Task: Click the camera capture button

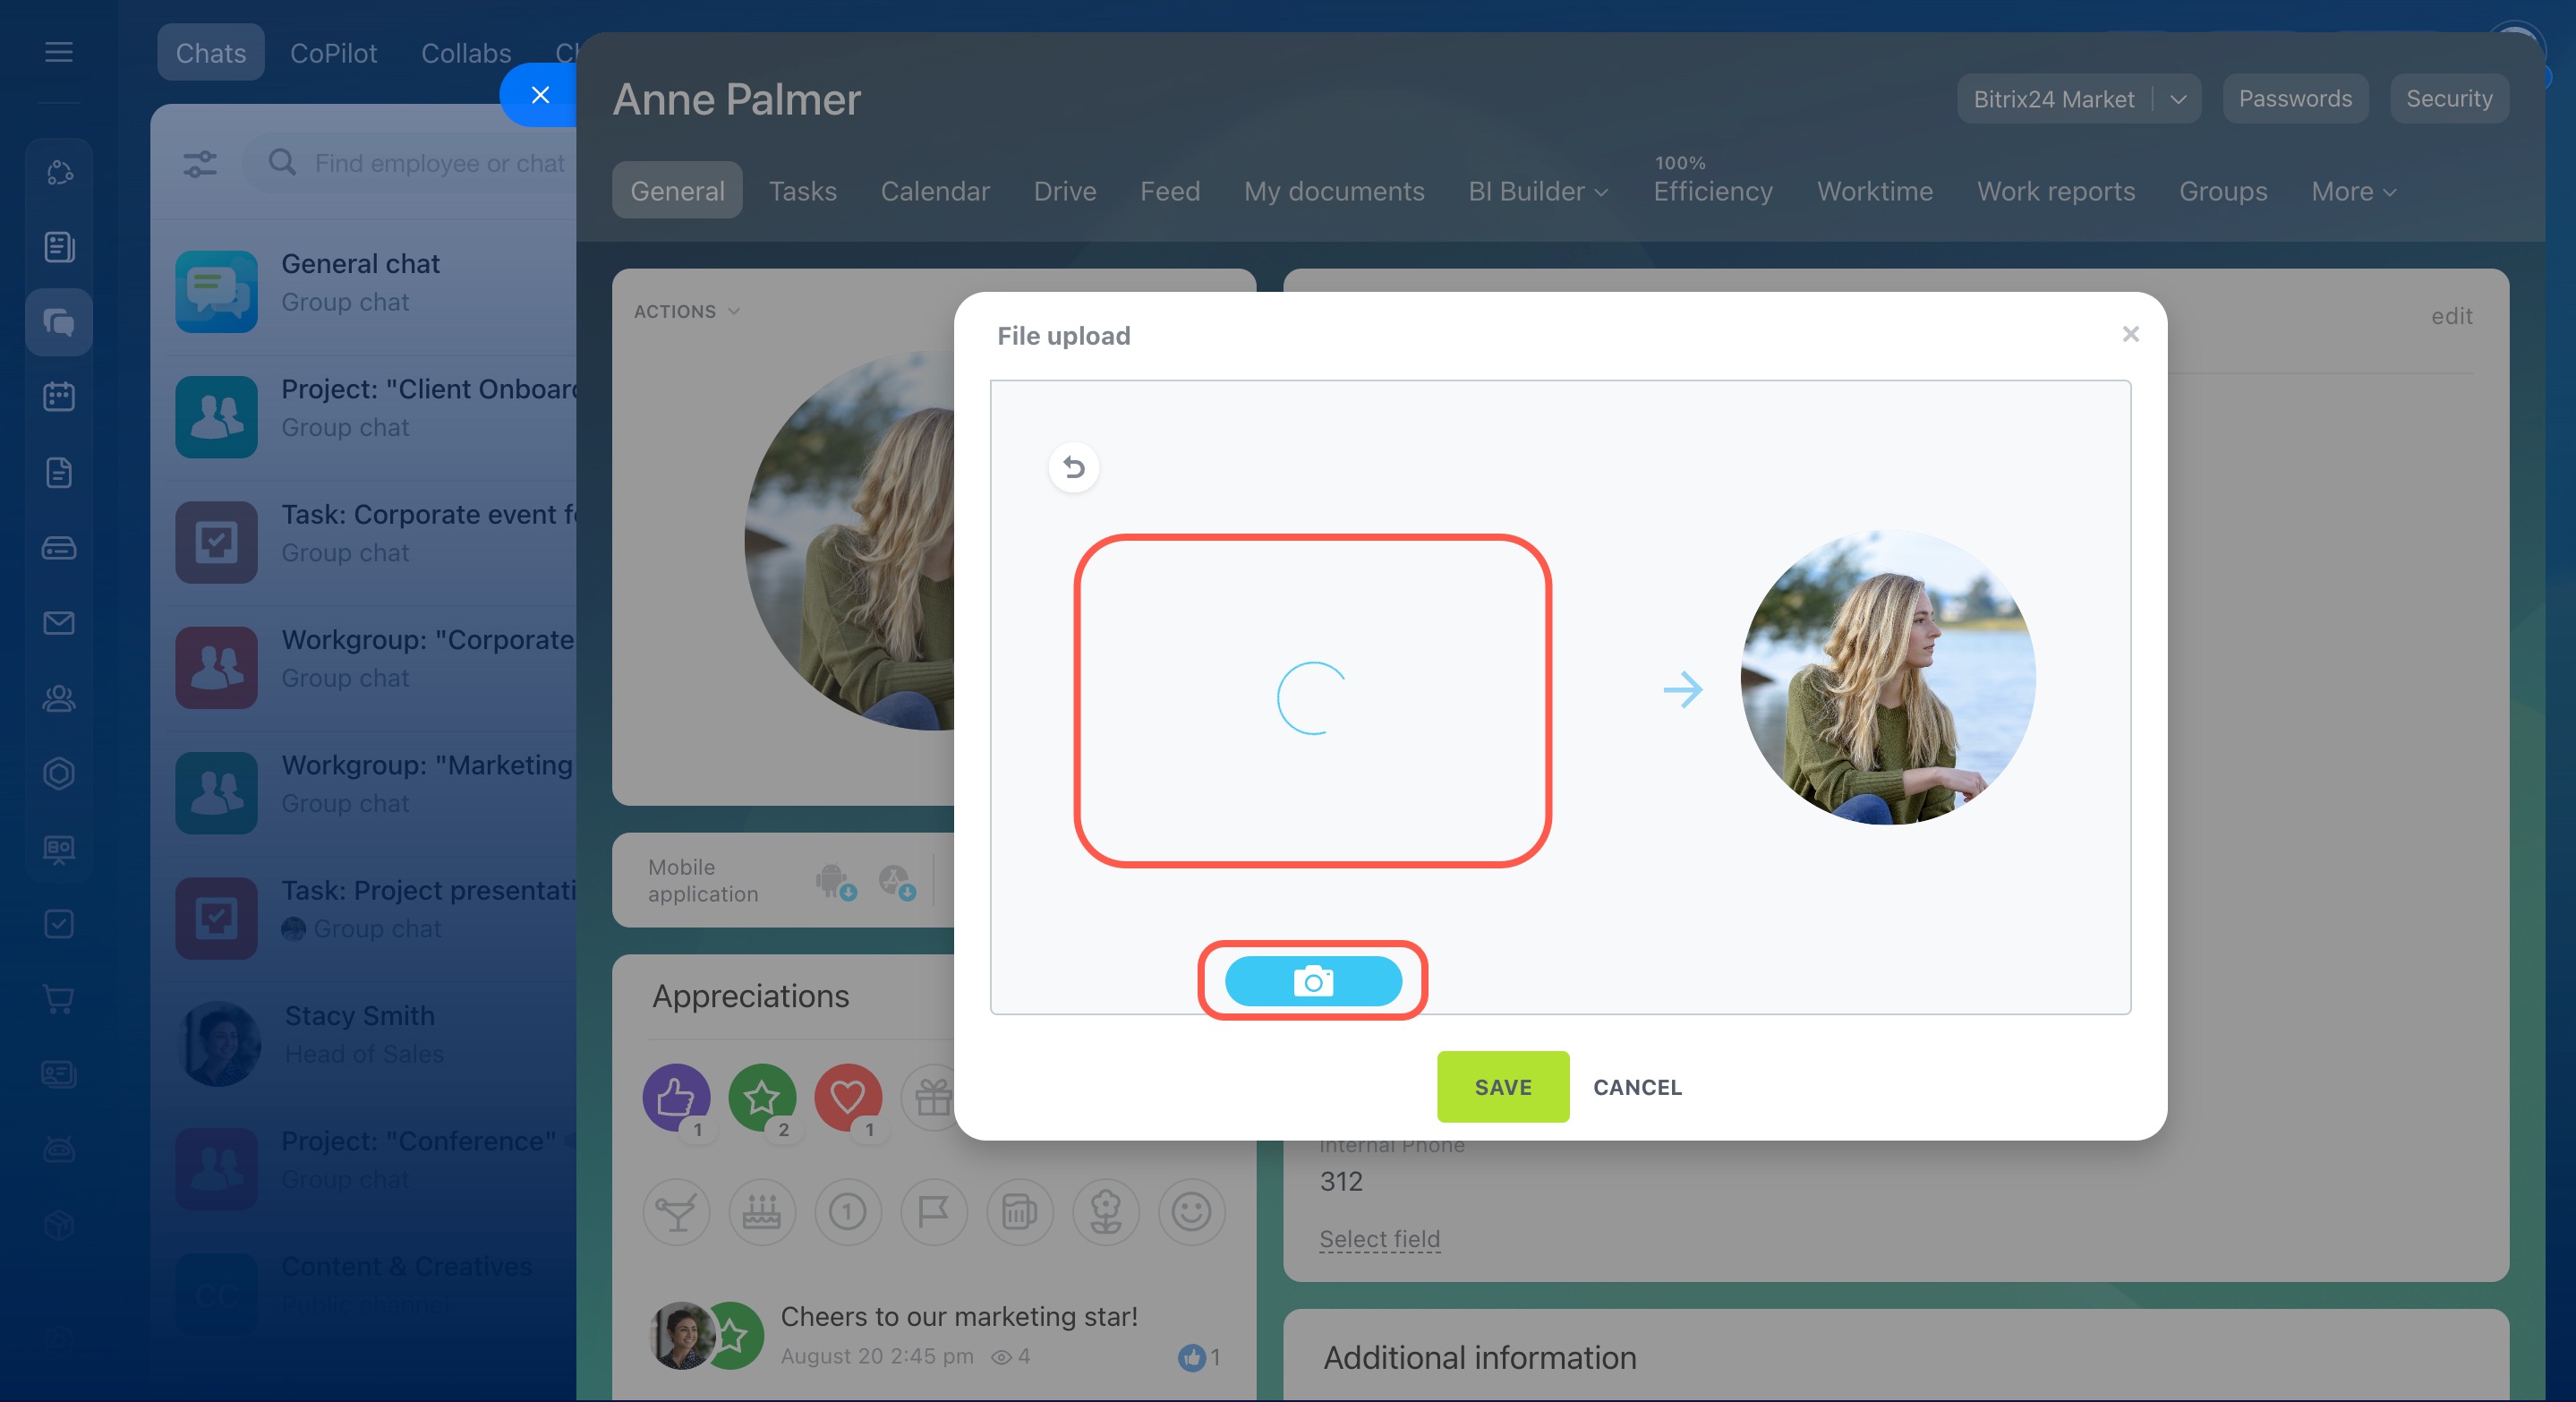Action: tap(1313, 981)
